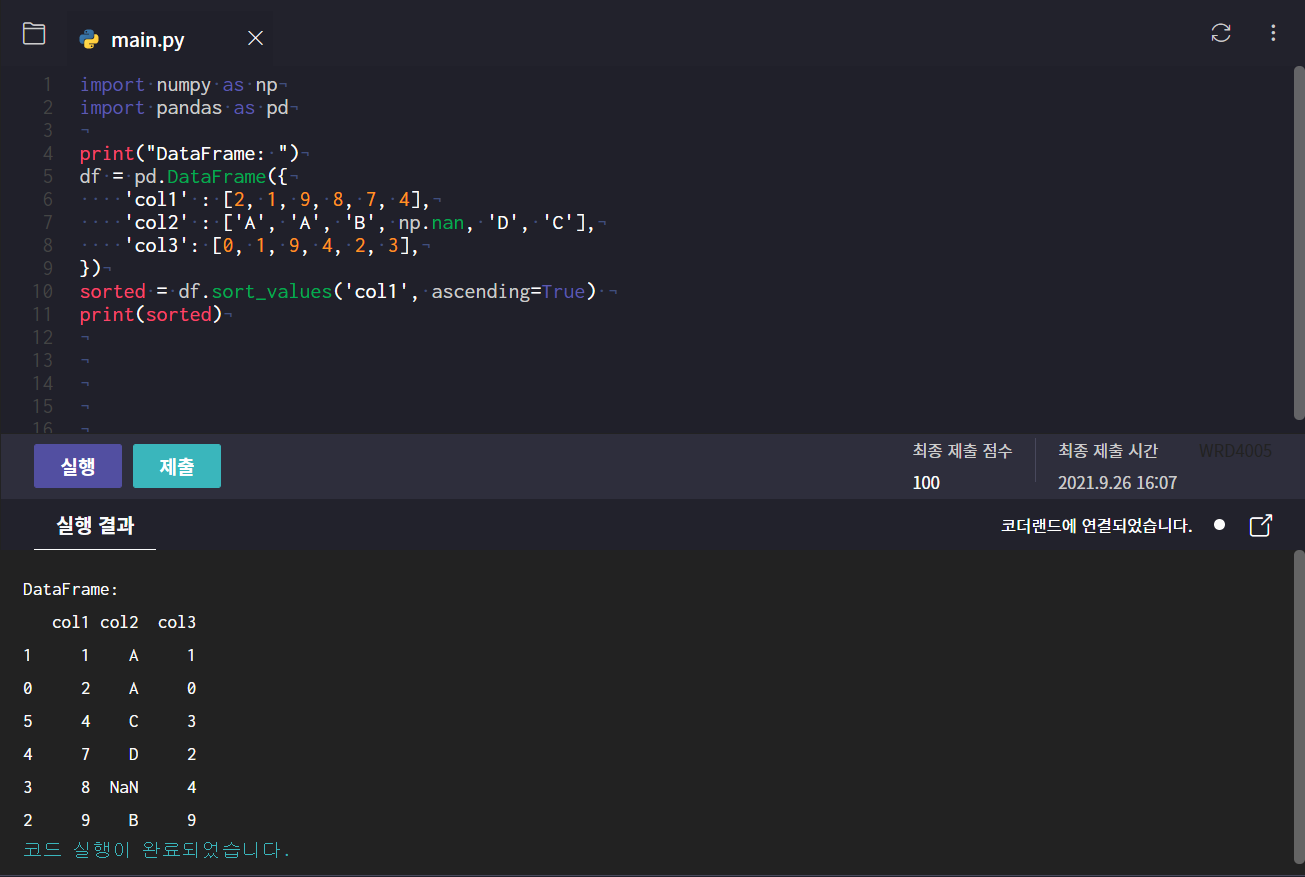The height and width of the screenshot is (877, 1305).
Task: Click the WRD4005 code label
Action: 1236,451
